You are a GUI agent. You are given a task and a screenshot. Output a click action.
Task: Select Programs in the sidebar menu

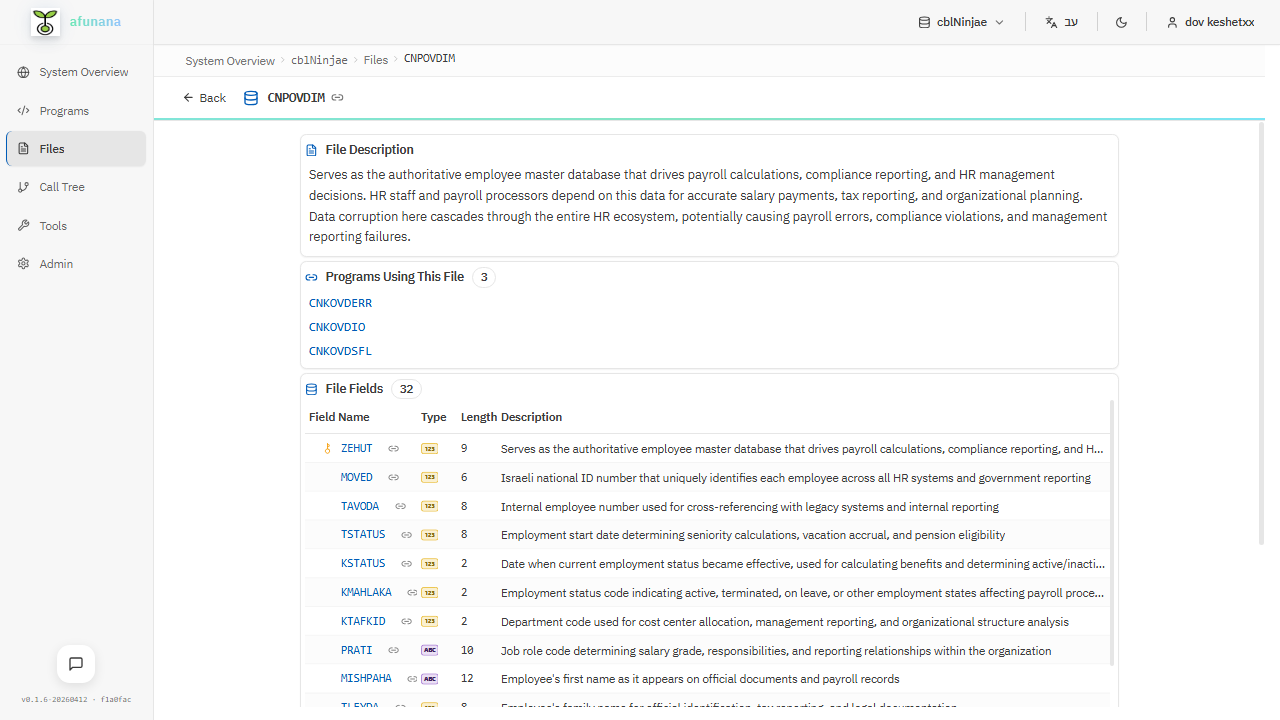[x=63, y=110]
